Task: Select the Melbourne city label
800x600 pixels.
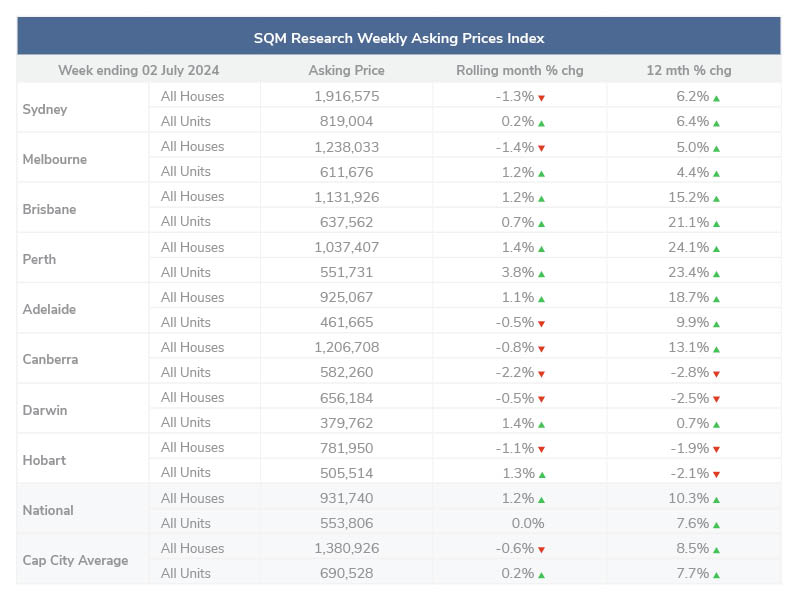Action: [x=55, y=159]
